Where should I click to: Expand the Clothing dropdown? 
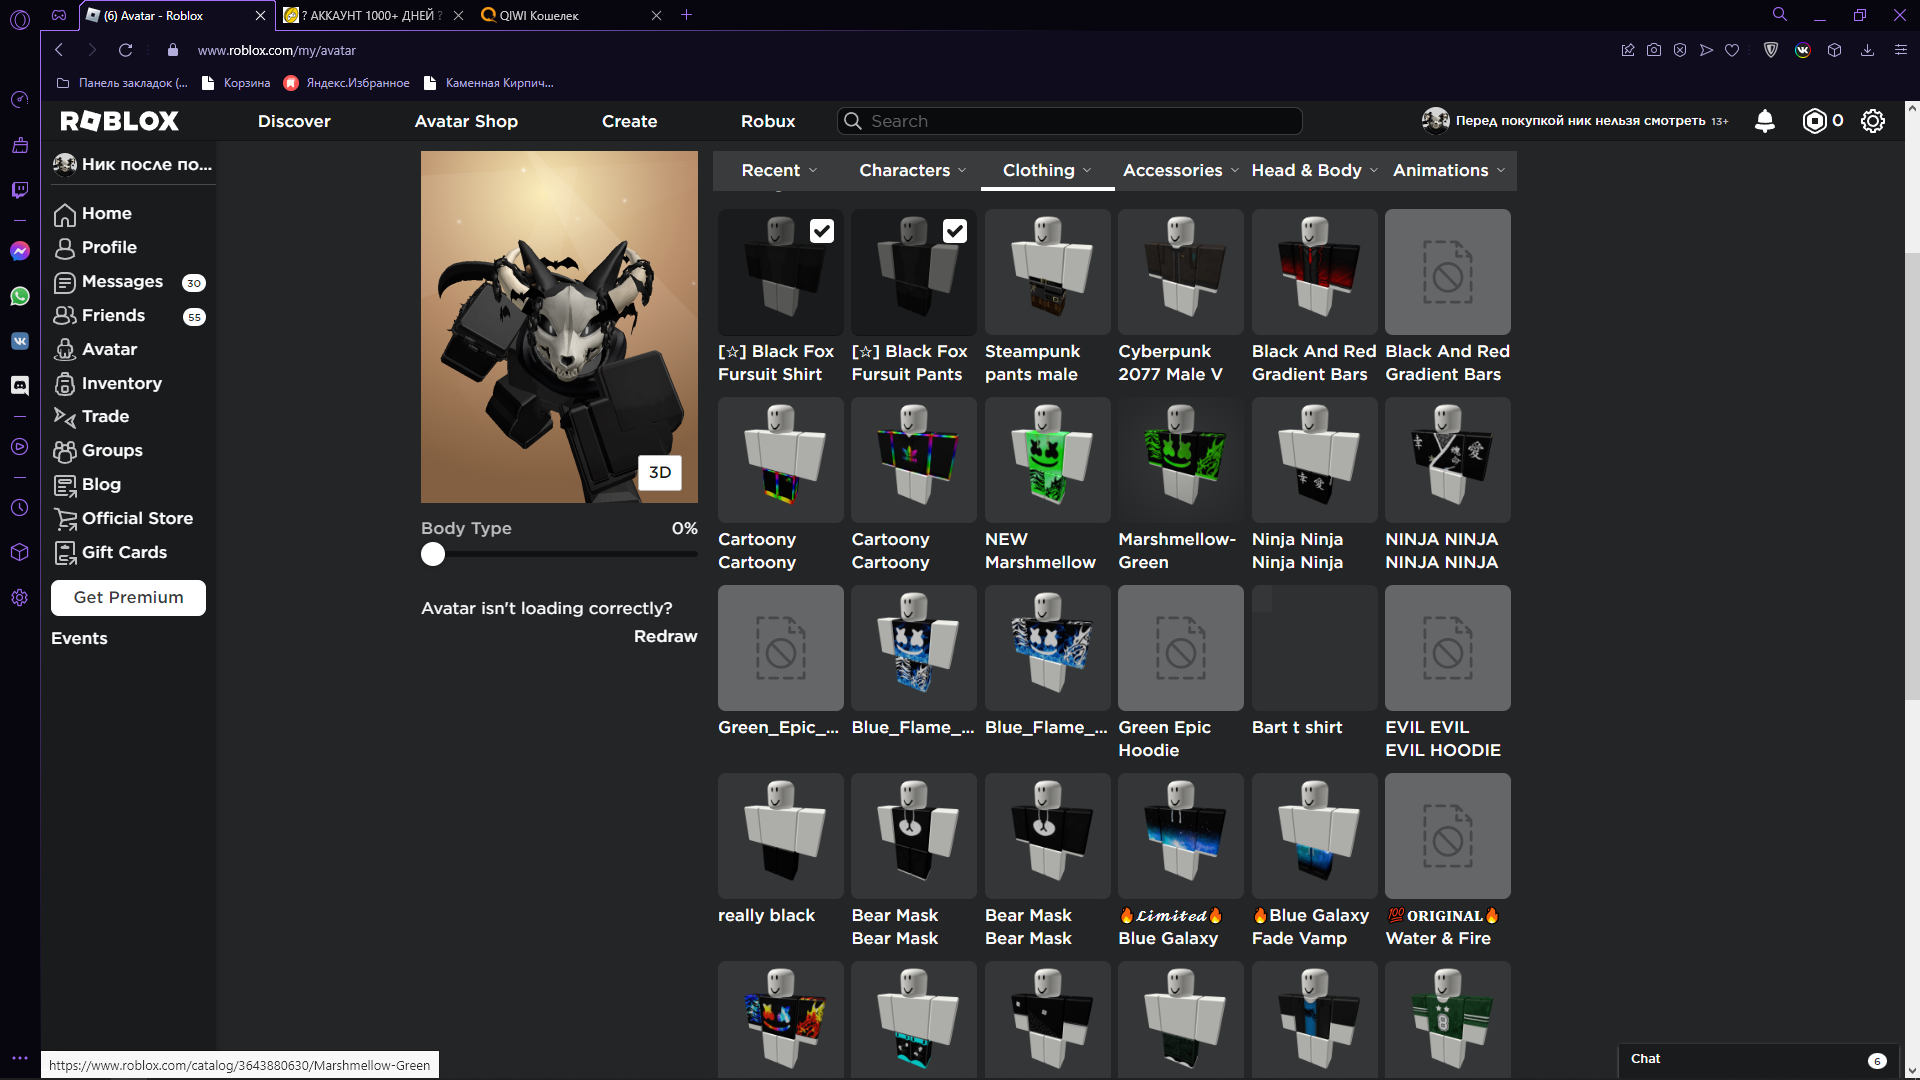tap(1048, 171)
